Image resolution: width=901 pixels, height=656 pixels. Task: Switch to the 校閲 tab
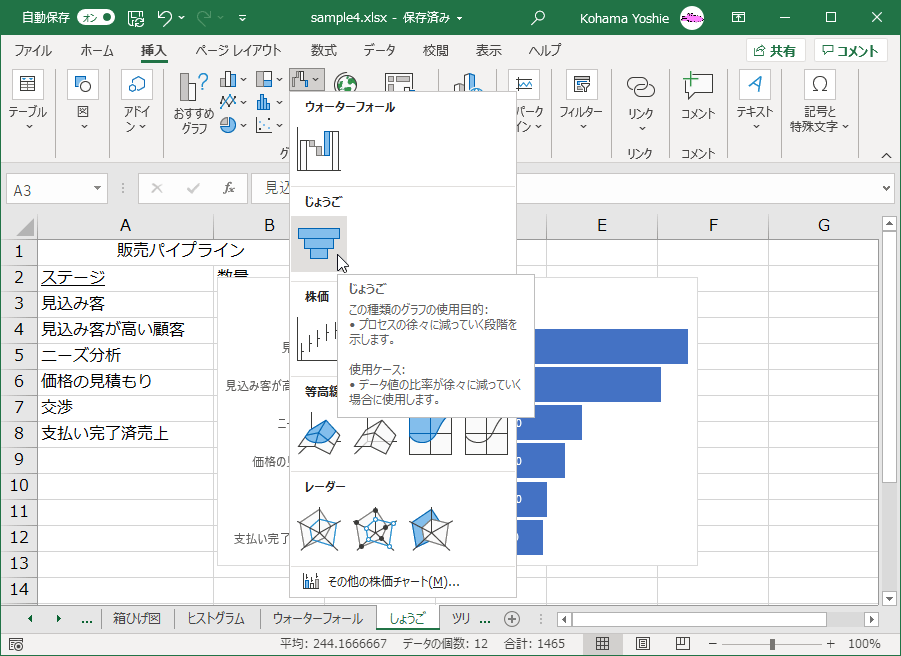[436, 51]
